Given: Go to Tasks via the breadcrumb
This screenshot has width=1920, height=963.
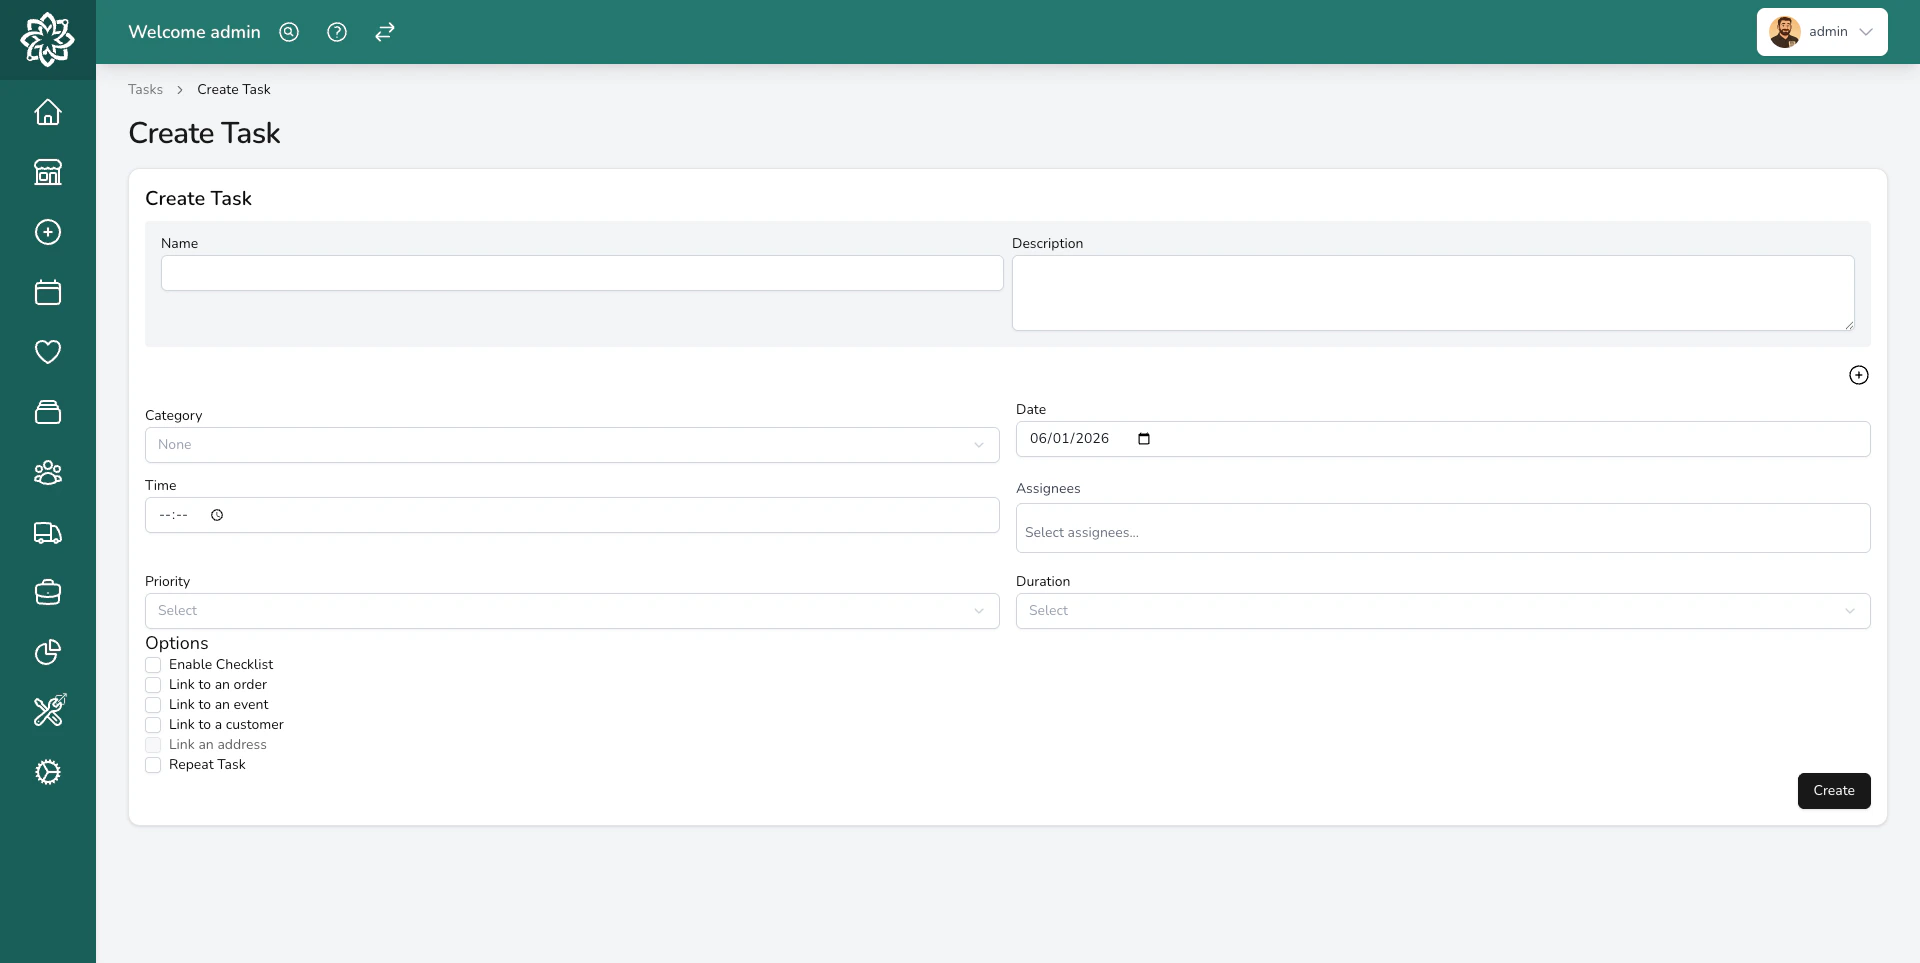Looking at the screenshot, I should [144, 89].
